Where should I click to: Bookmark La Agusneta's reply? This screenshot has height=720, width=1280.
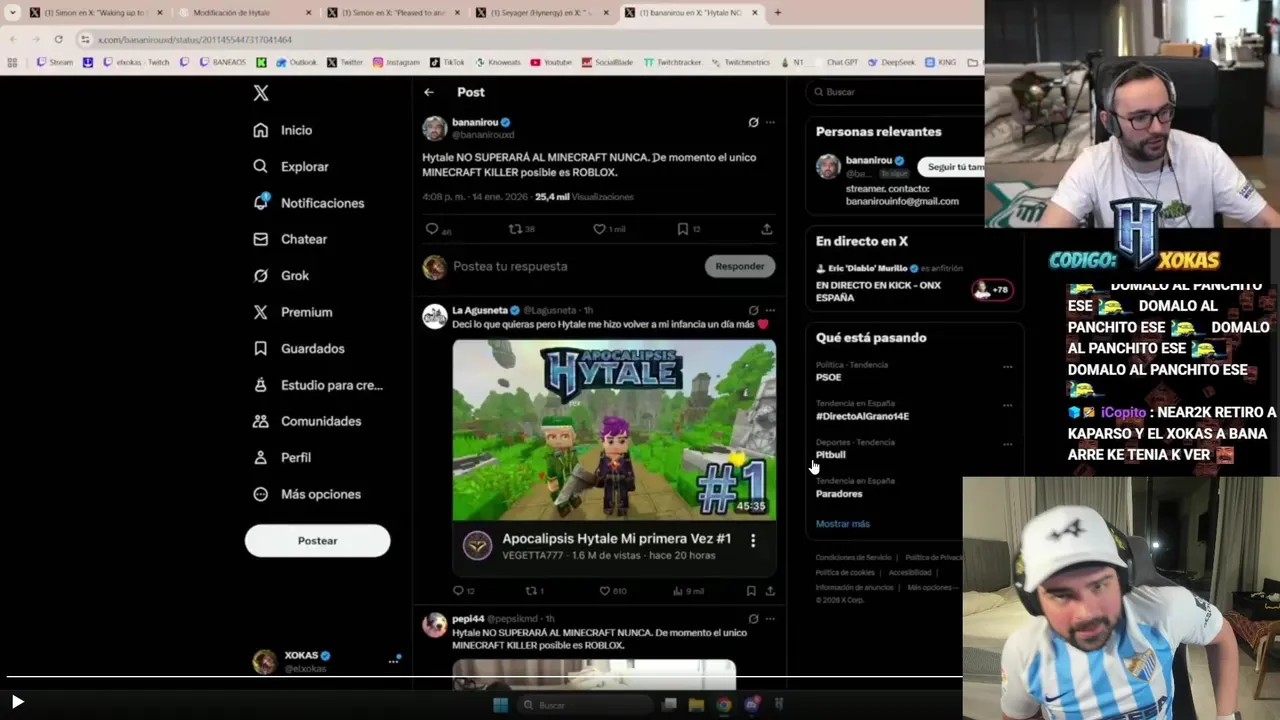[751, 591]
